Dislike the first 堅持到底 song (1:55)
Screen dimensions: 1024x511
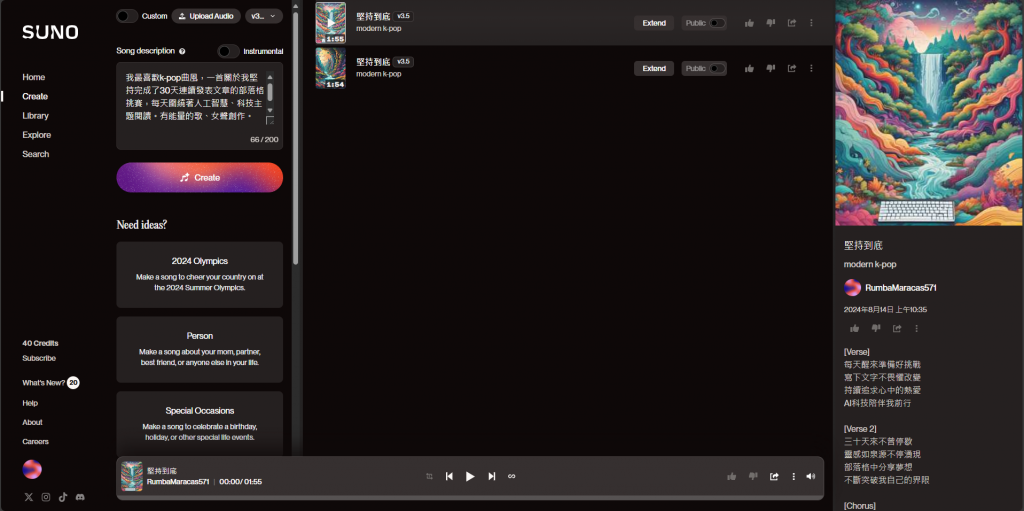pos(771,23)
